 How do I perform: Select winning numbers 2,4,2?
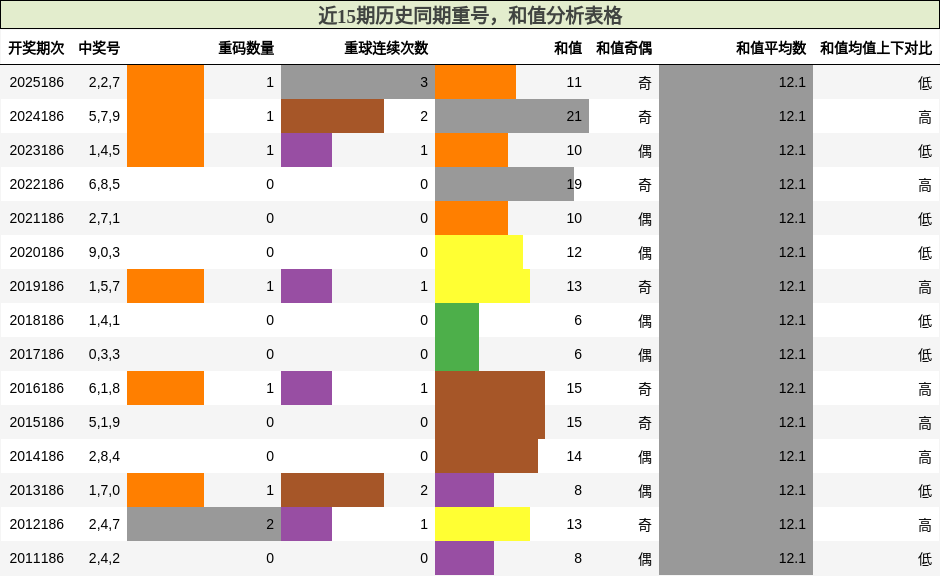[104, 558]
